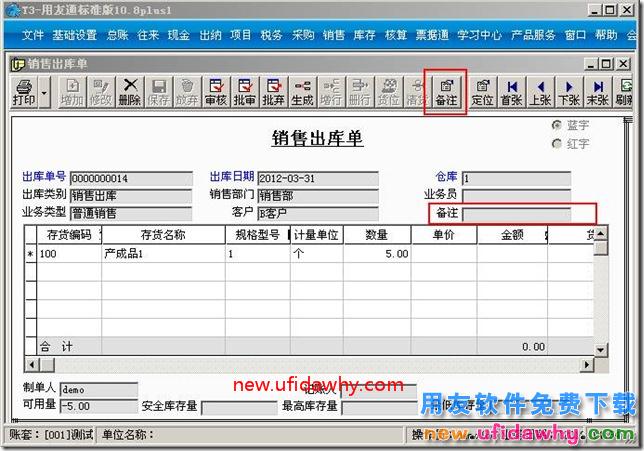Click the 保存 save toolbar icon
Screen dimensions: 644x451
tap(159, 92)
